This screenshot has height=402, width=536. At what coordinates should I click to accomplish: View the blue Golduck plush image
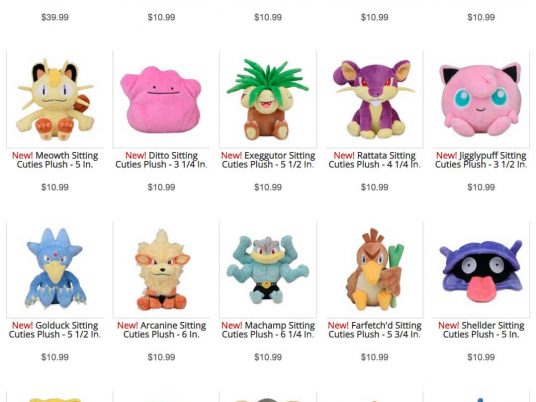click(x=55, y=269)
